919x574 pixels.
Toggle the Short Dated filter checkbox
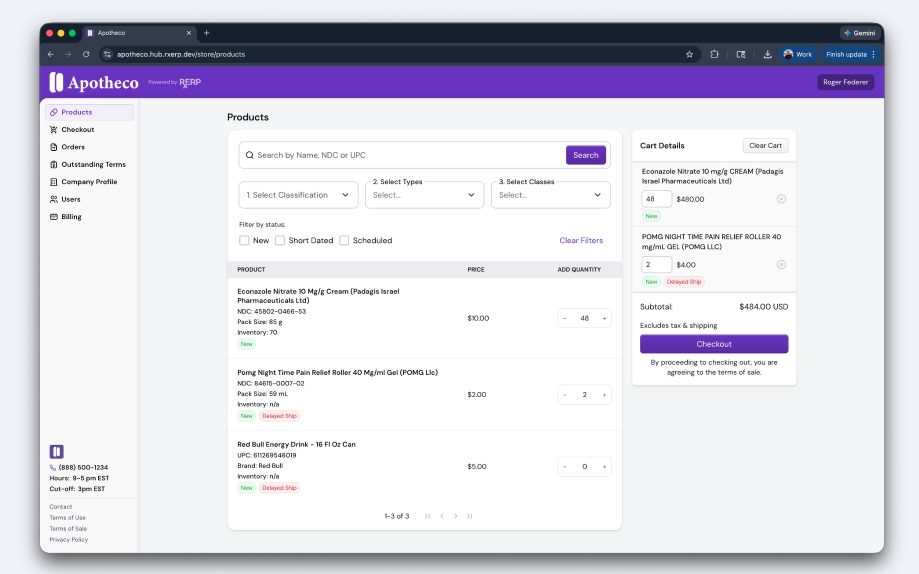tap(280, 240)
